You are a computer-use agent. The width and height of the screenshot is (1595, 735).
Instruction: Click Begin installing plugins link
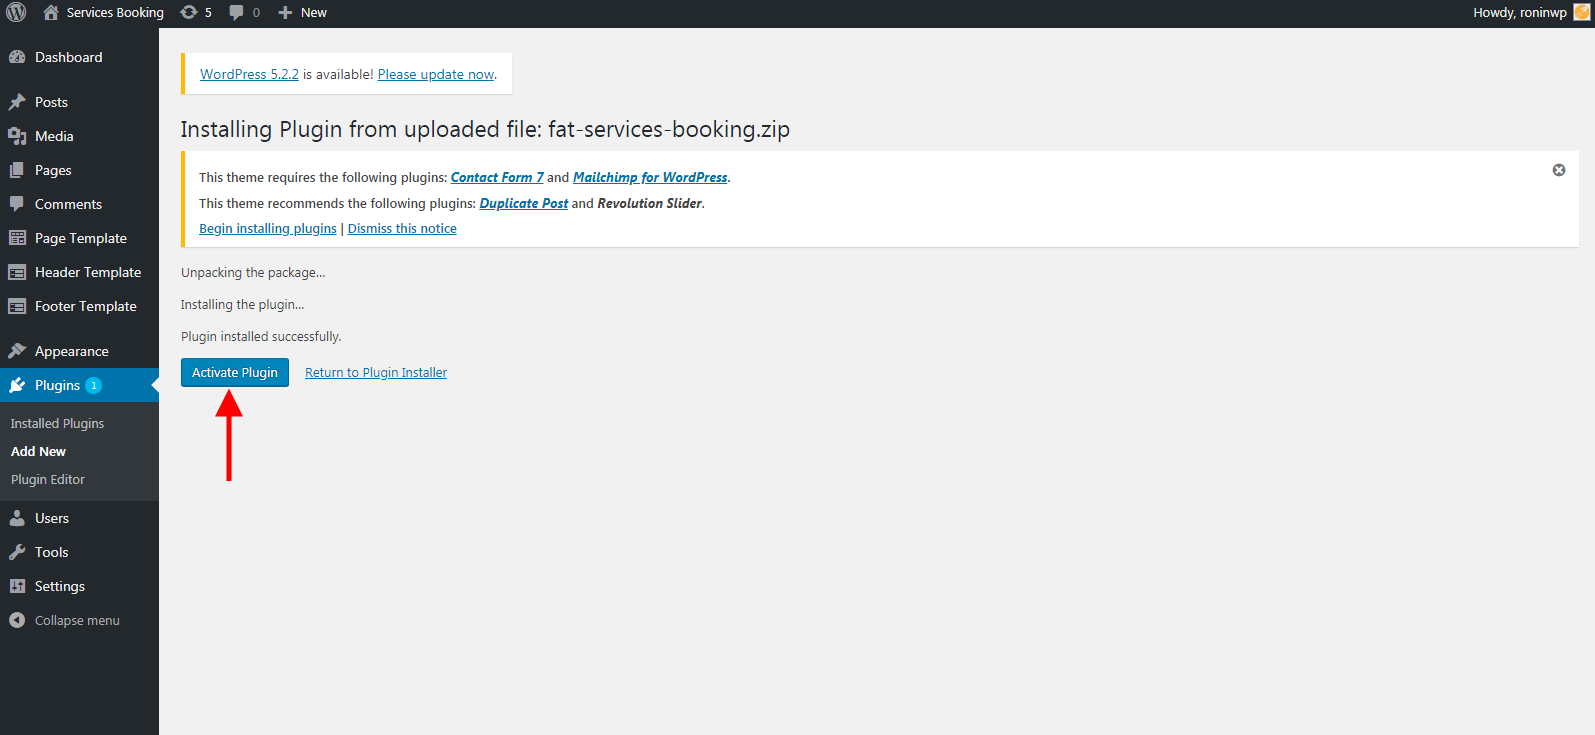(x=268, y=229)
